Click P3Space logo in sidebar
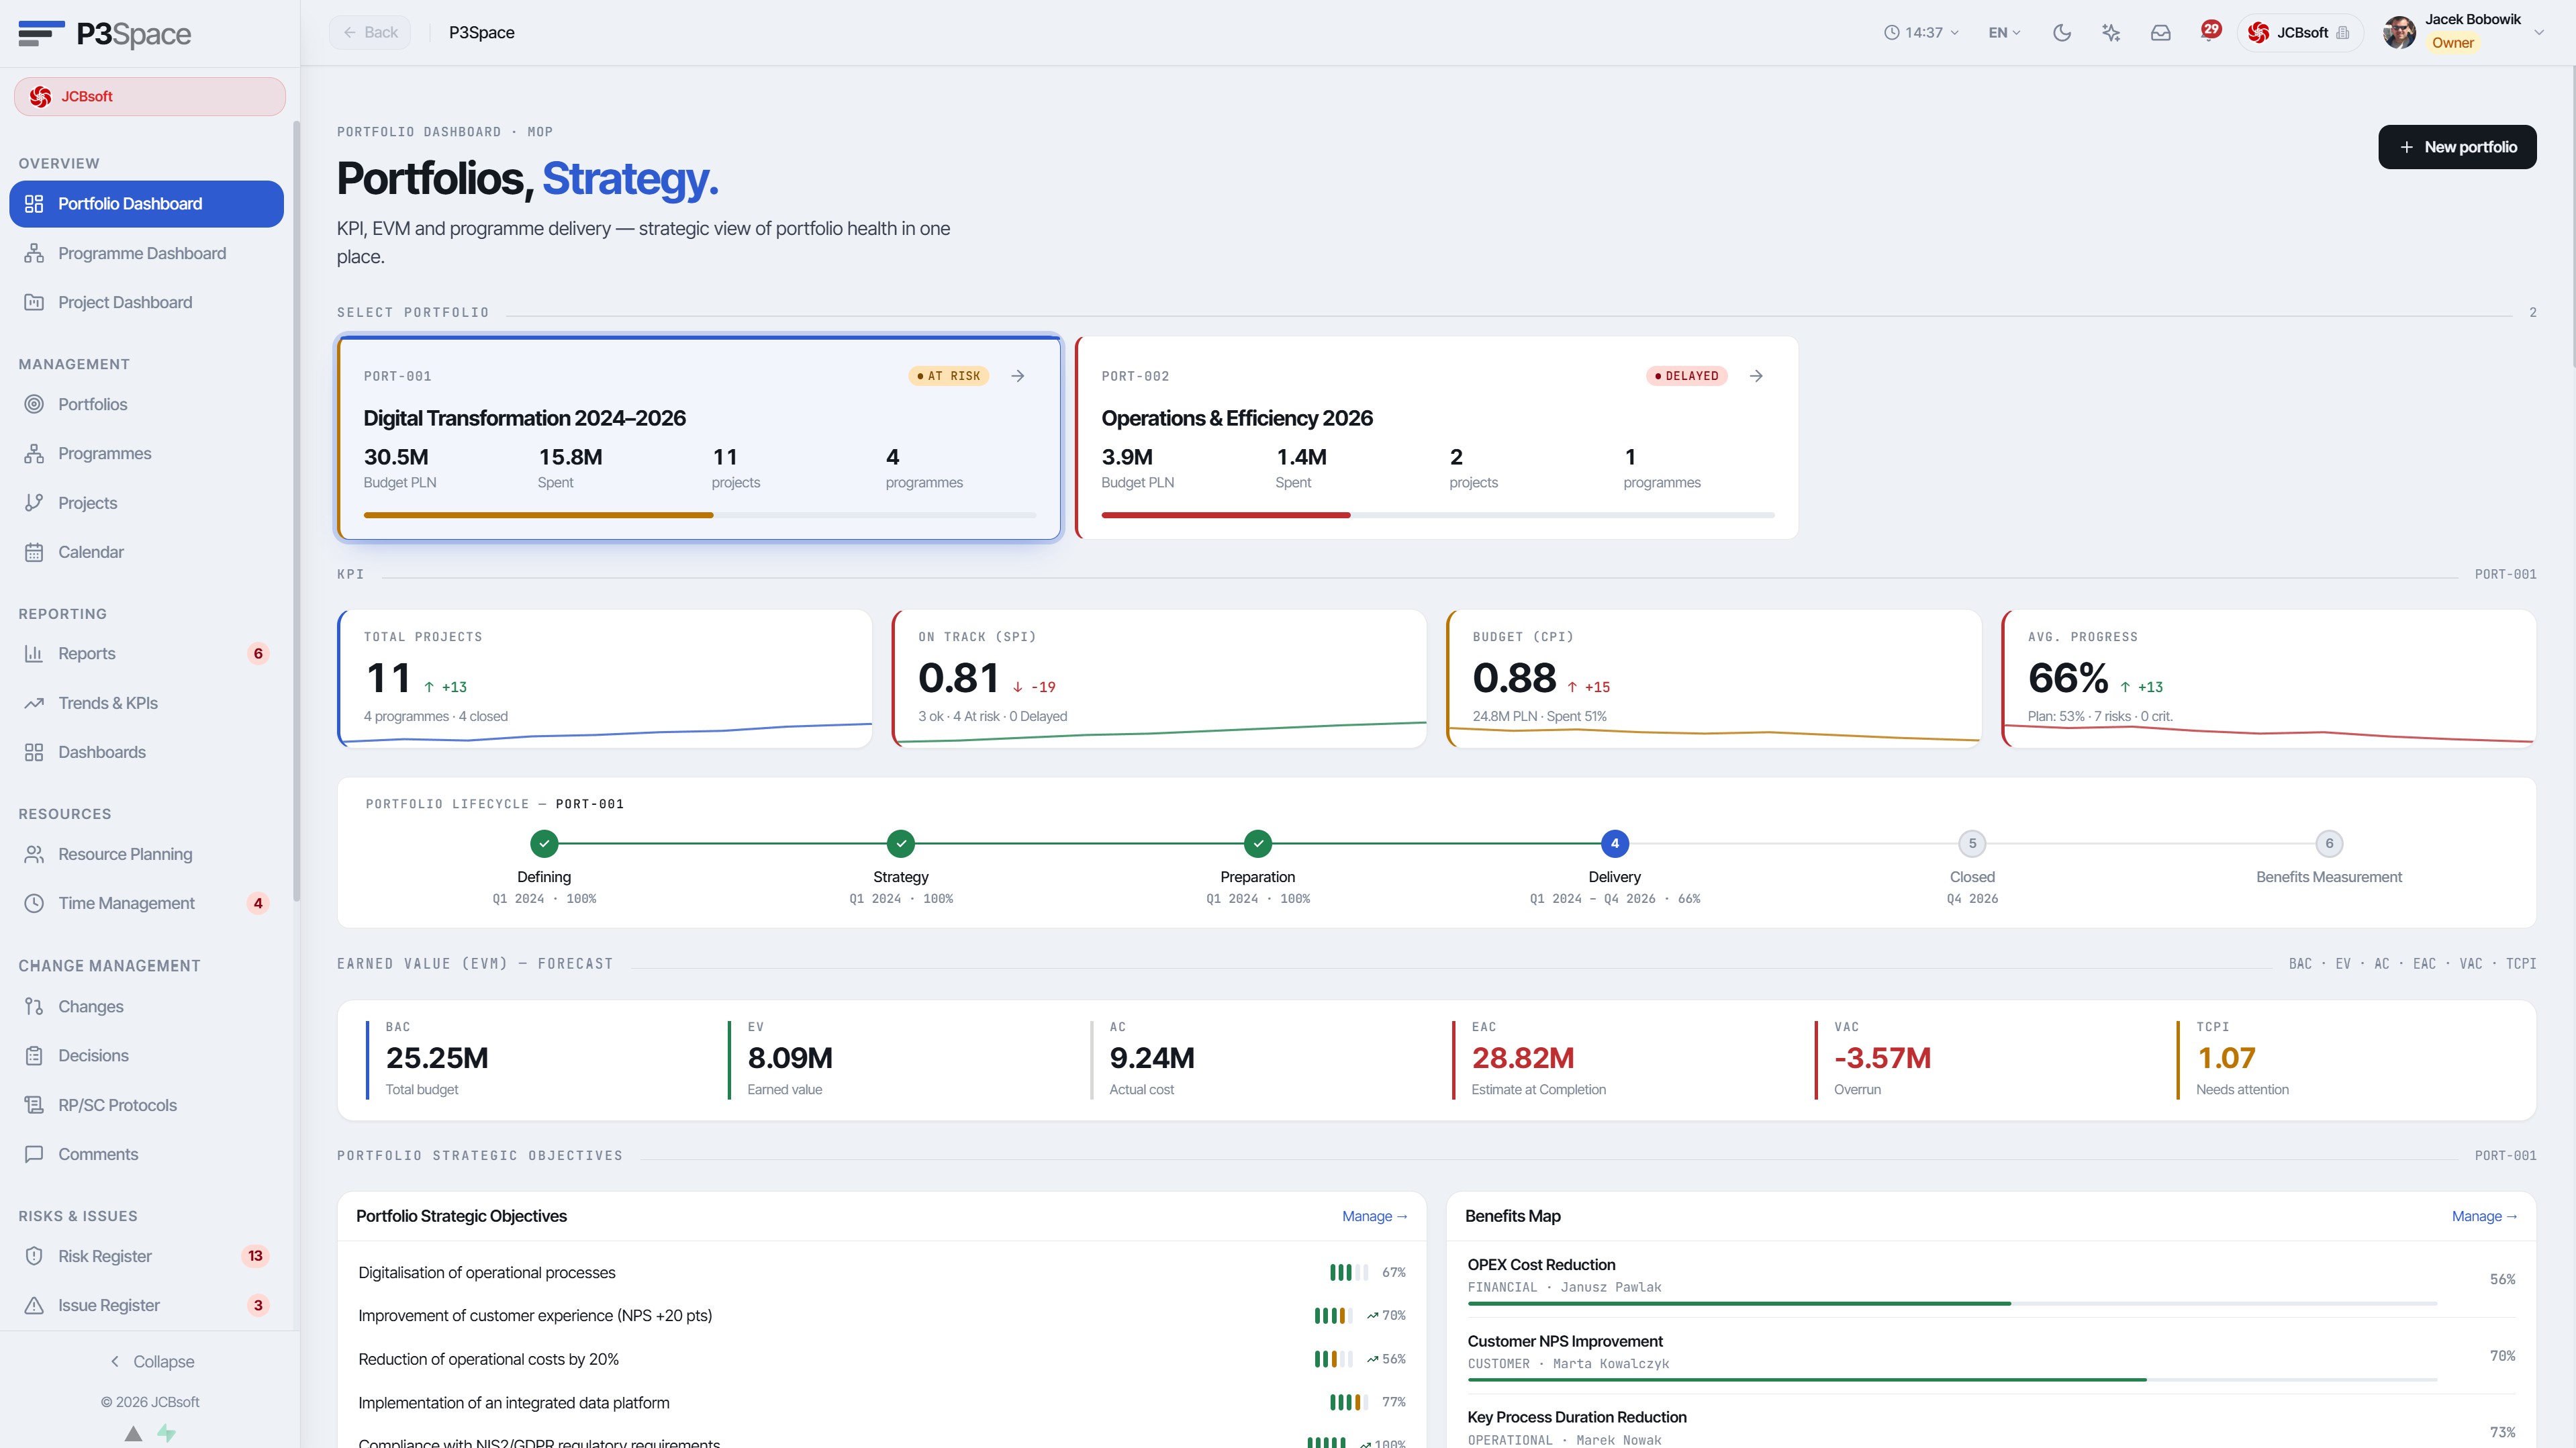The width and height of the screenshot is (2576, 1448). point(104,34)
